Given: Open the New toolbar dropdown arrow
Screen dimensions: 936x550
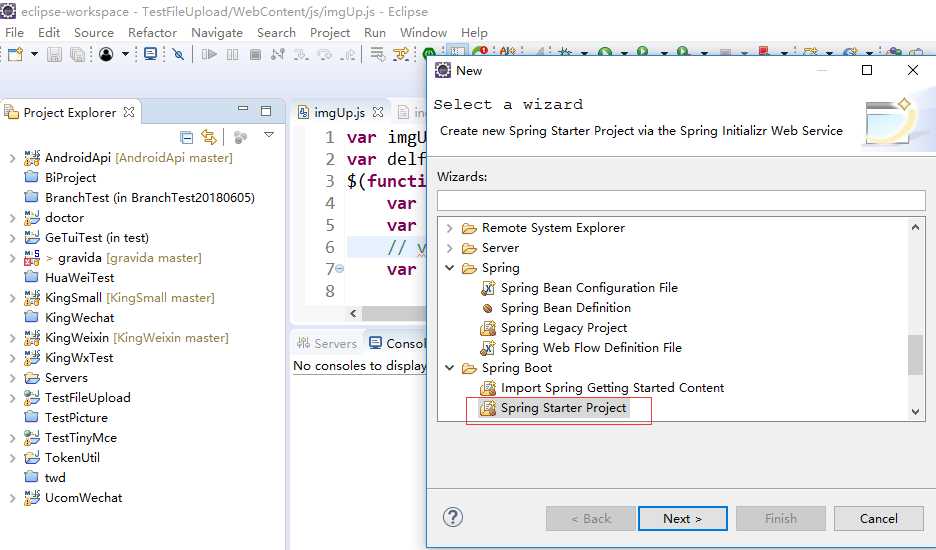Looking at the screenshot, I should coord(34,54).
